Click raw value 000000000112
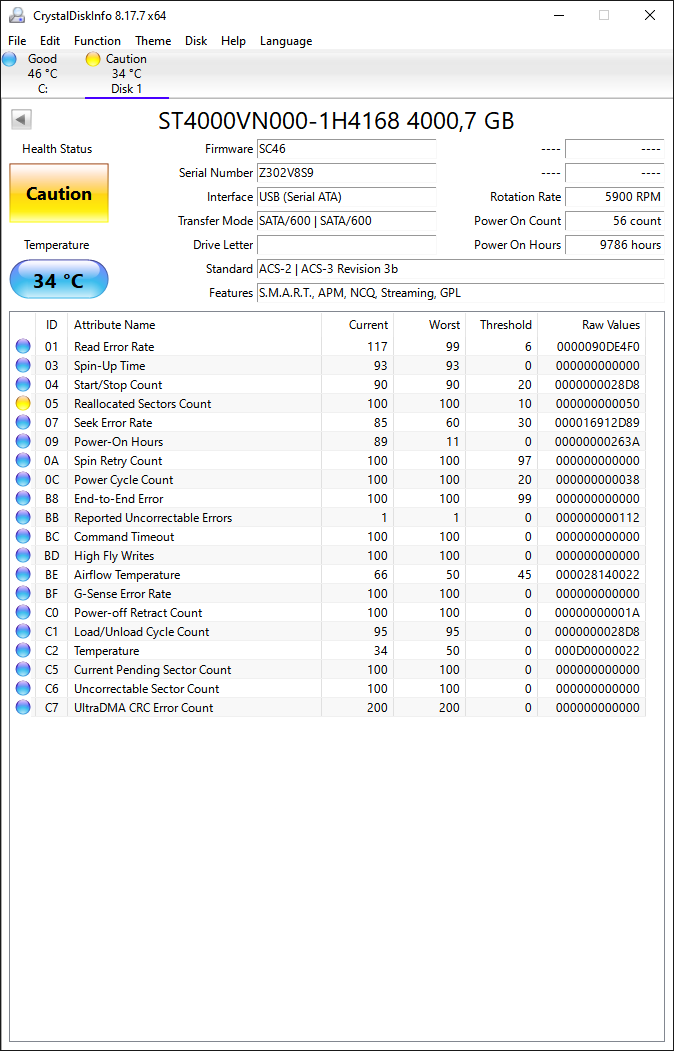This screenshot has width=674, height=1051. point(598,517)
